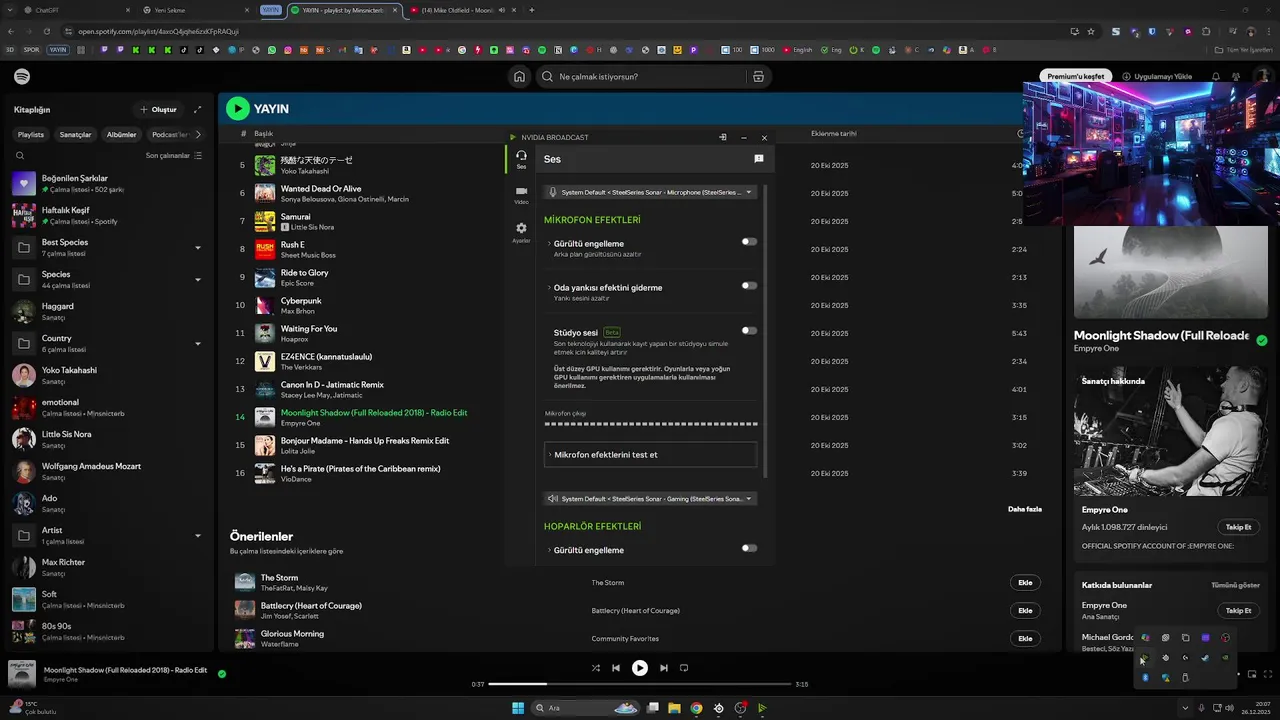Click the search icon in Kitaplığın sidebar

point(19,155)
